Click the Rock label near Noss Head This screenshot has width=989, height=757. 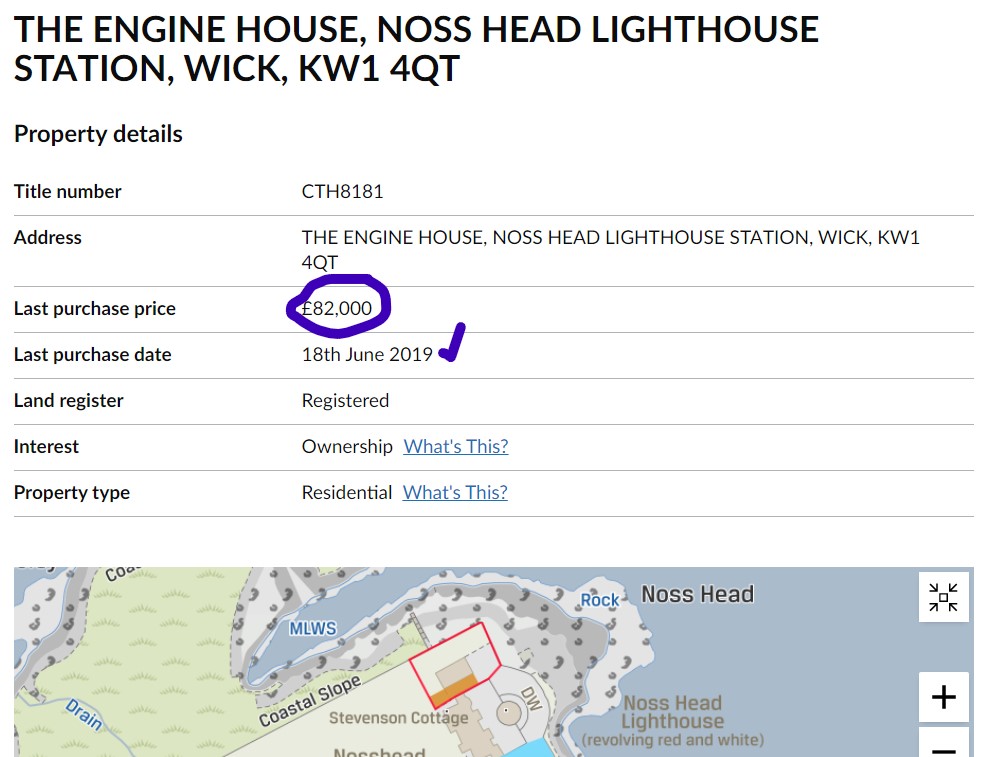click(x=600, y=600)
